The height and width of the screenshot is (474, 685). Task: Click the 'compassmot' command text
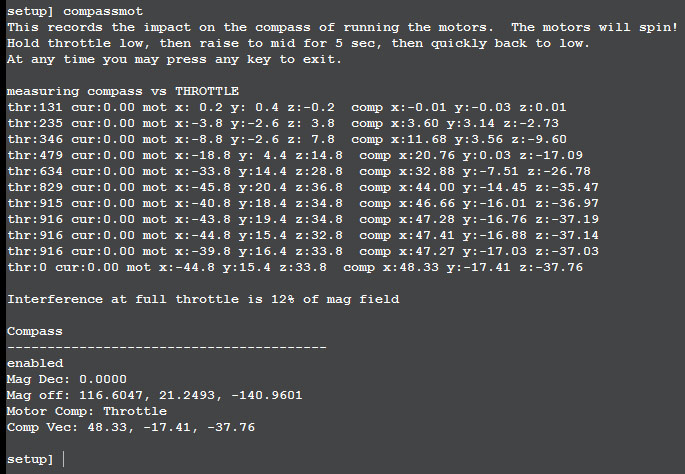tap(103, 11)
